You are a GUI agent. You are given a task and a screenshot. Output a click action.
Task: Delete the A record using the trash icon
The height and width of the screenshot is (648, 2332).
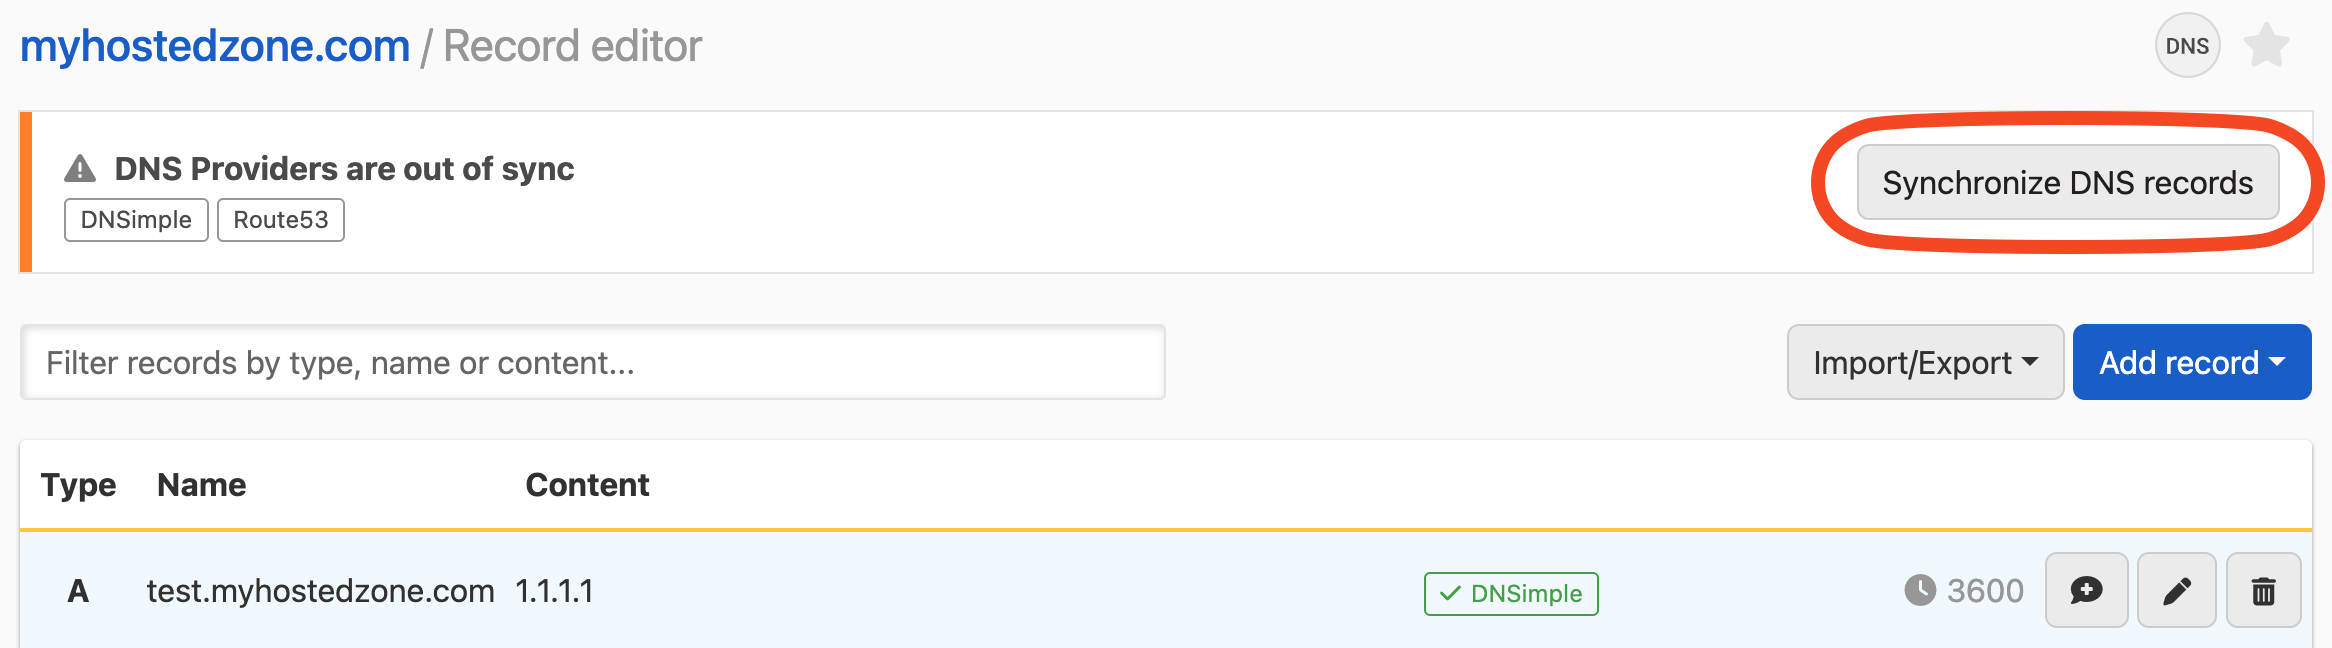tap(2264, 590)
